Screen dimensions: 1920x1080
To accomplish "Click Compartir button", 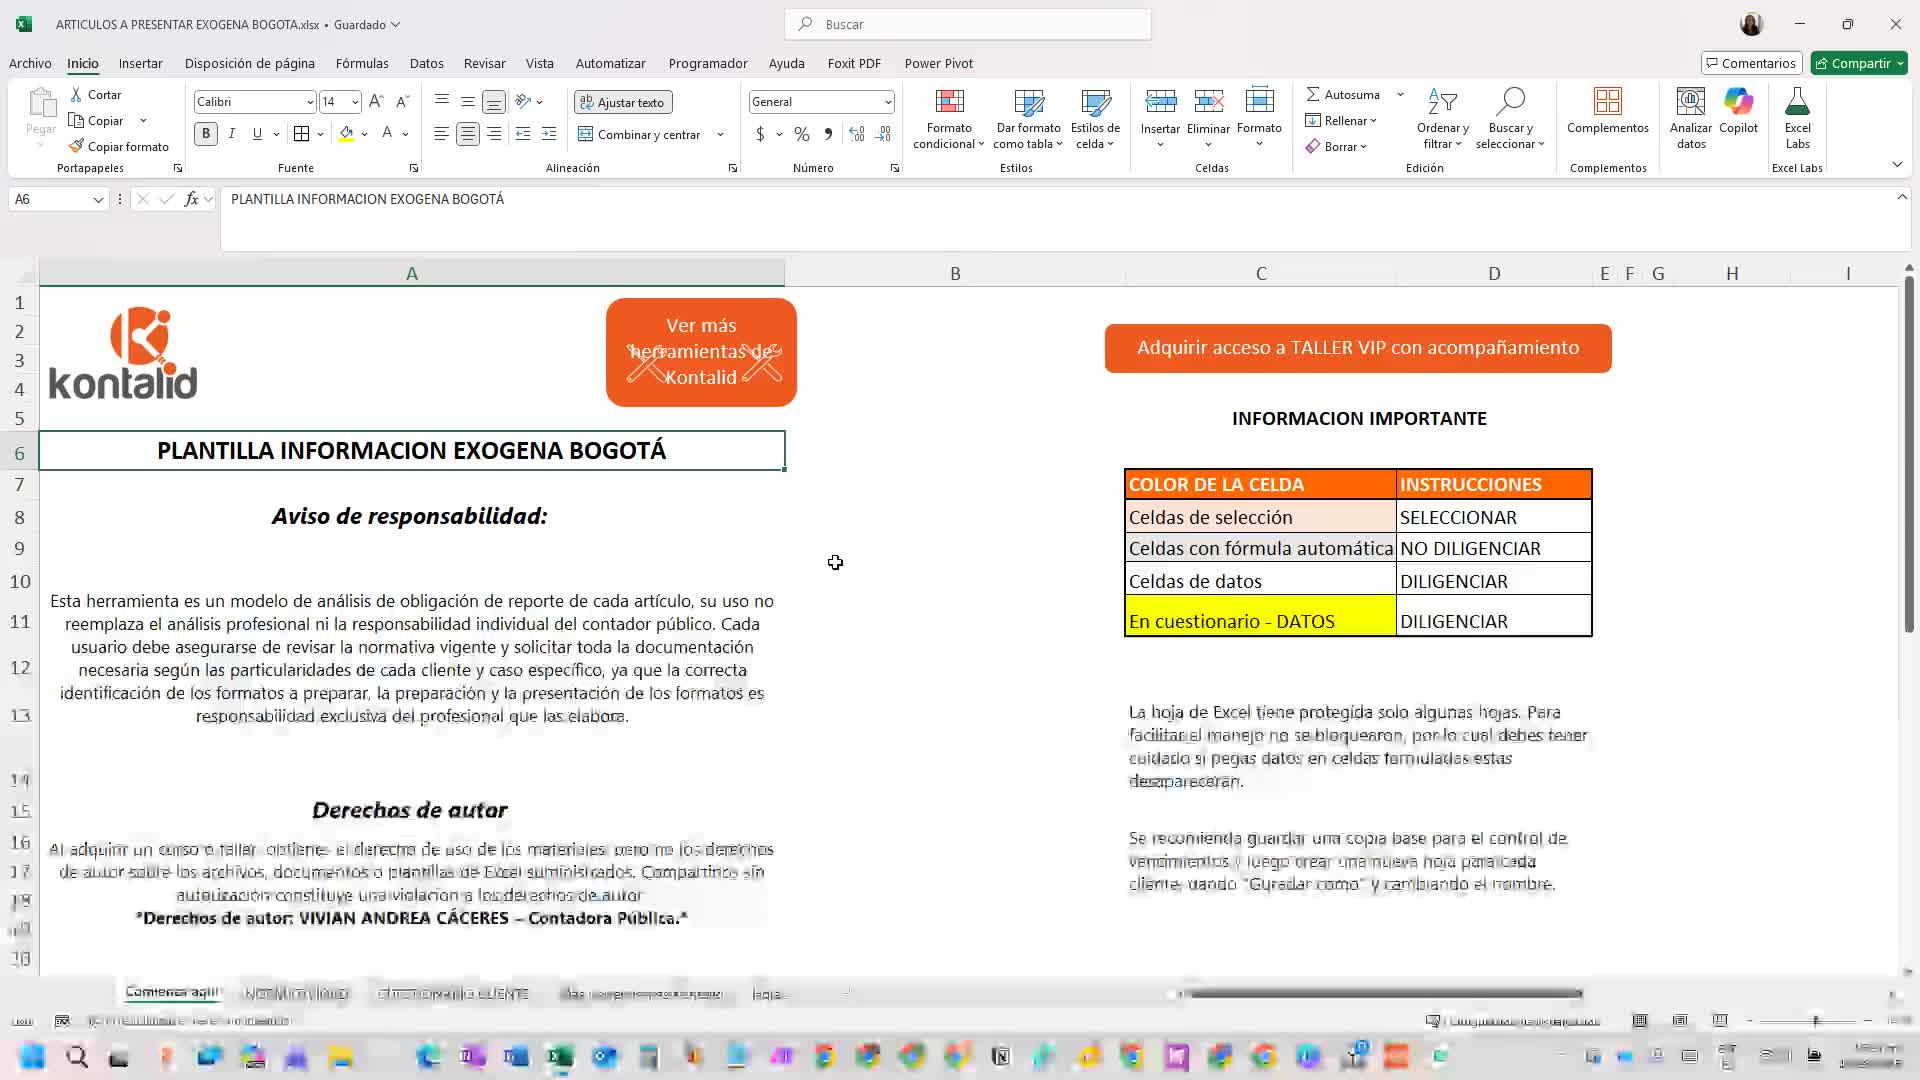I will tap(1859, 63).
